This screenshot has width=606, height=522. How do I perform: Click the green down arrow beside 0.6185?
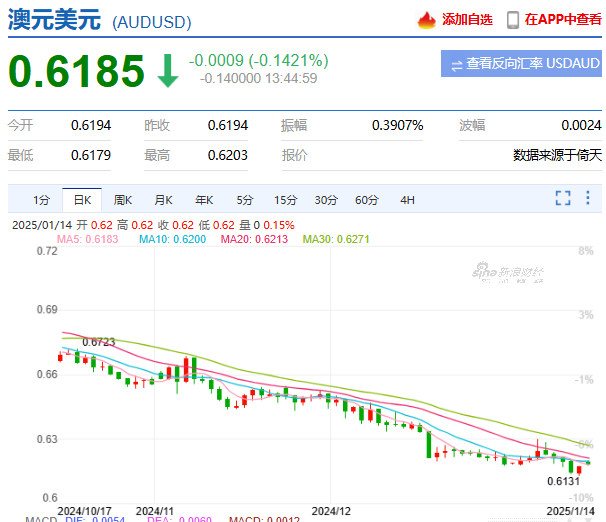(167, 71)
